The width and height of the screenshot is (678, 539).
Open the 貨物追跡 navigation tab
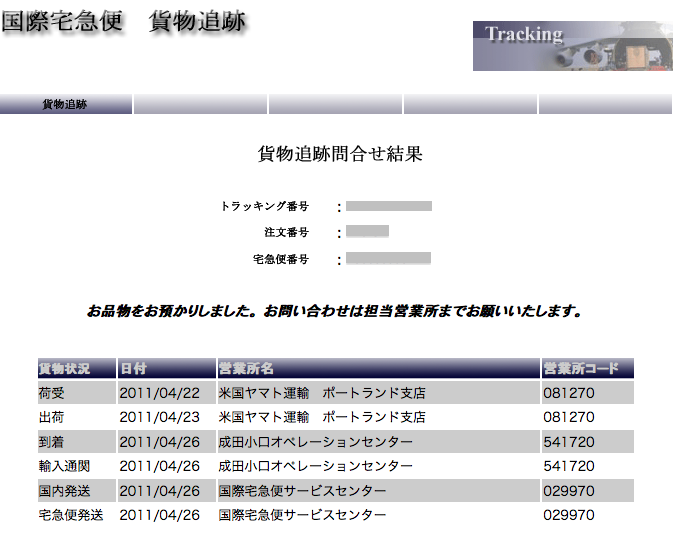point(66,104)
